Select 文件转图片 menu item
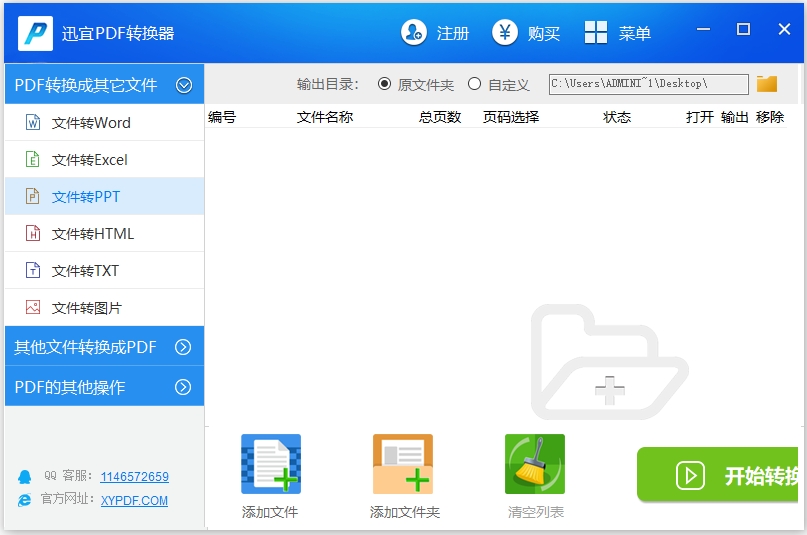Viewport: 807px width, 535px height. pyautogui.click(x=104, y=308)
